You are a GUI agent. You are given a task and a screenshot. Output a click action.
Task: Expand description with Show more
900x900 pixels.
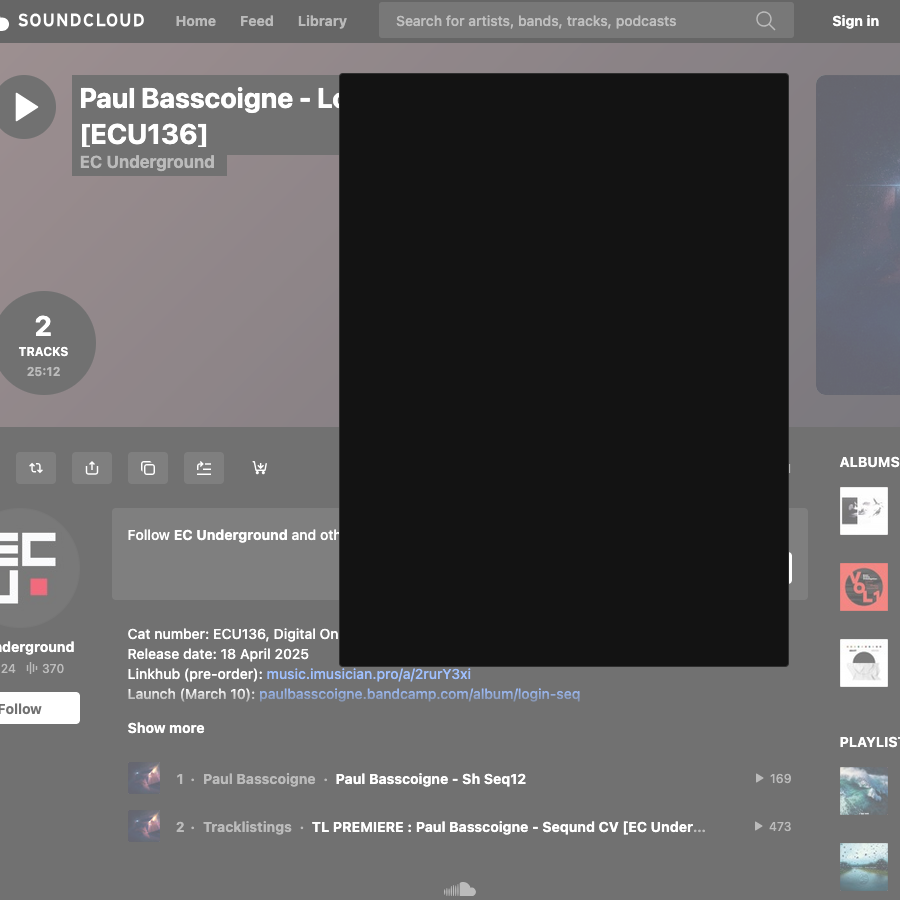(166, 728)
